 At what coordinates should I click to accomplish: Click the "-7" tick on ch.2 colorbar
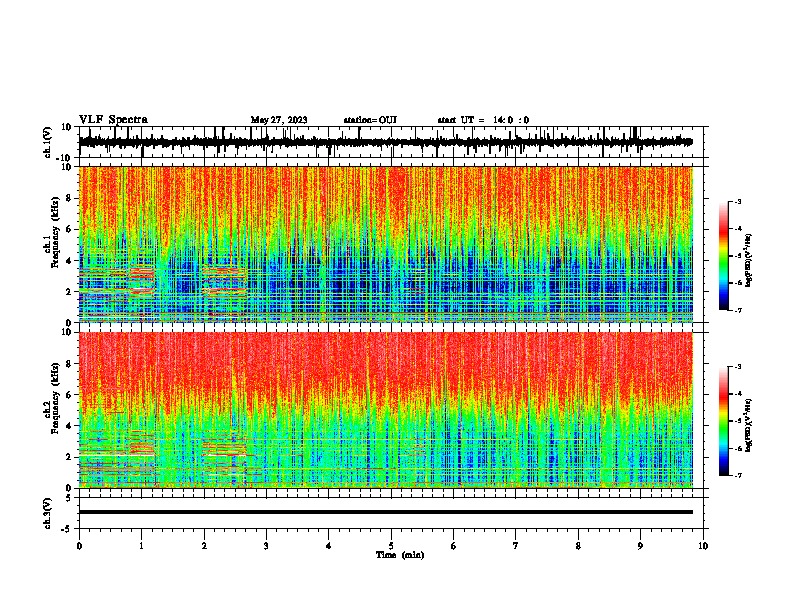coord(738,476)
